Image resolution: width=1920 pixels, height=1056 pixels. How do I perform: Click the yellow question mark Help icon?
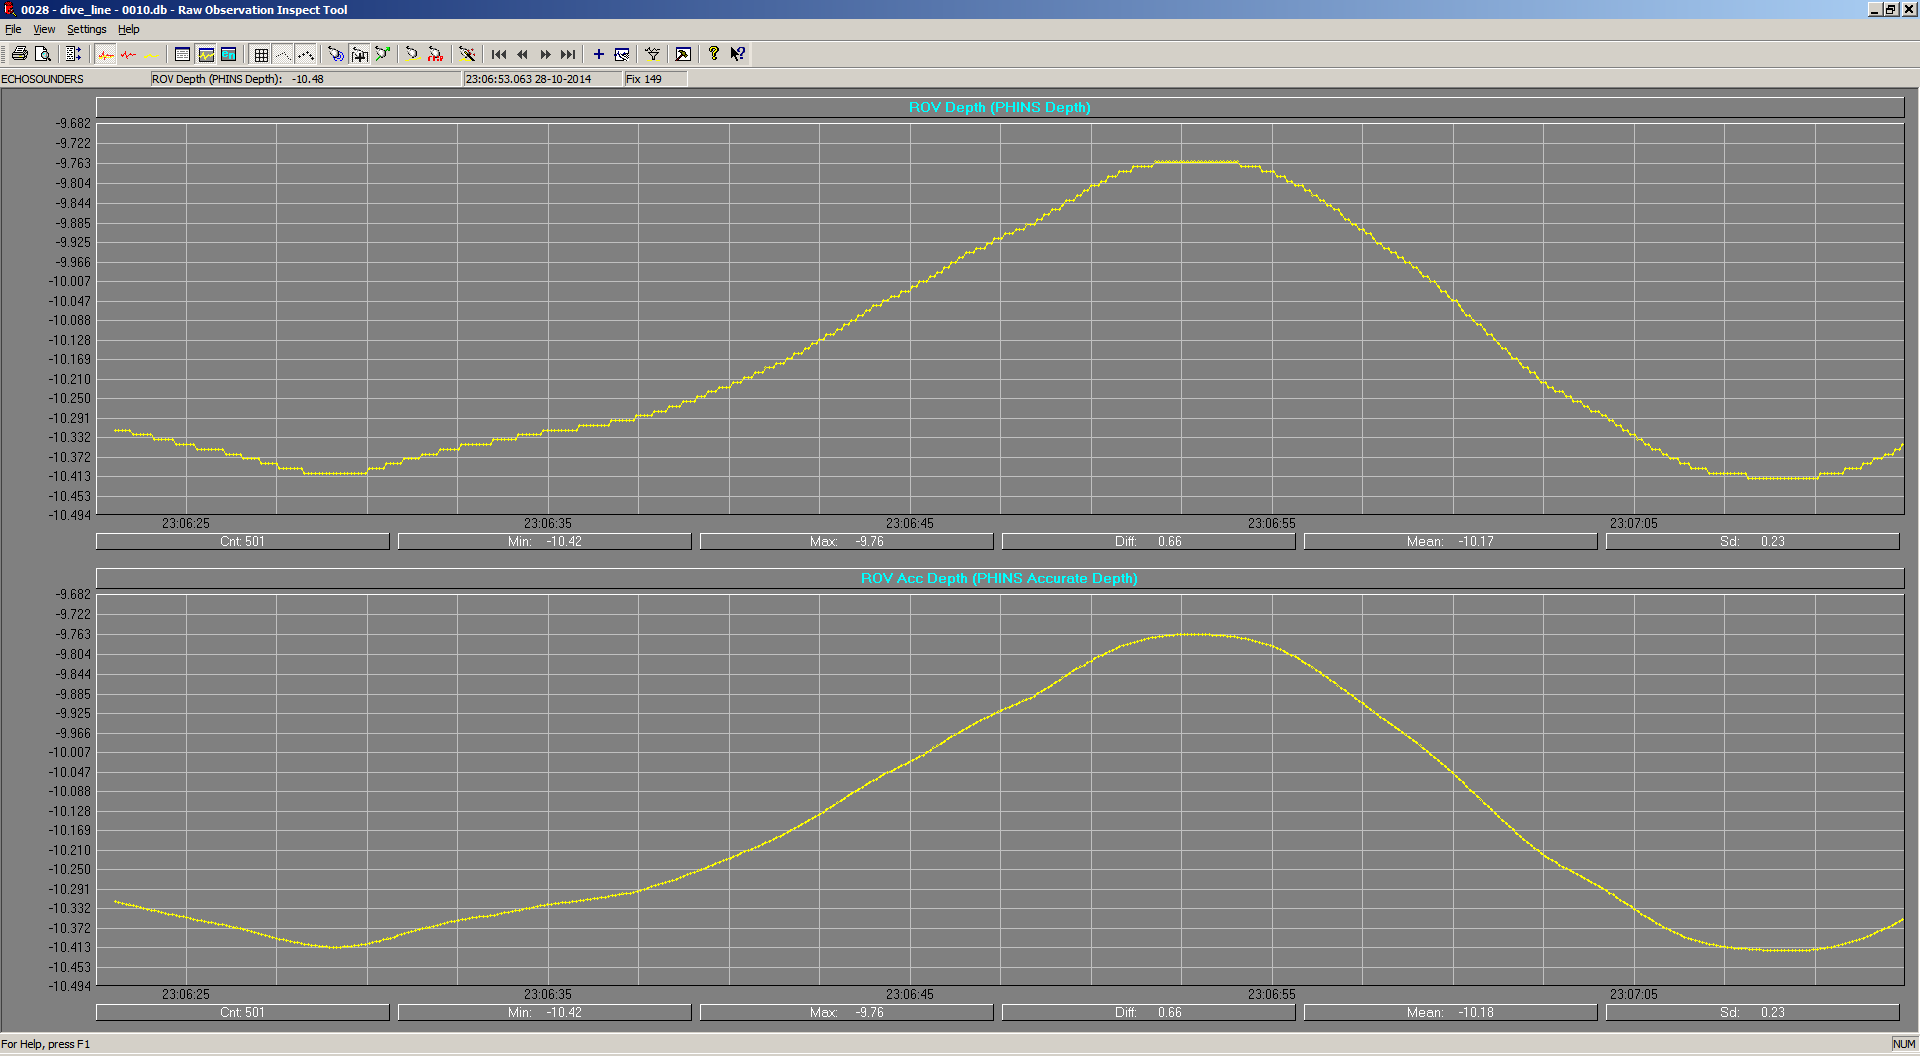tap(713, 54)
